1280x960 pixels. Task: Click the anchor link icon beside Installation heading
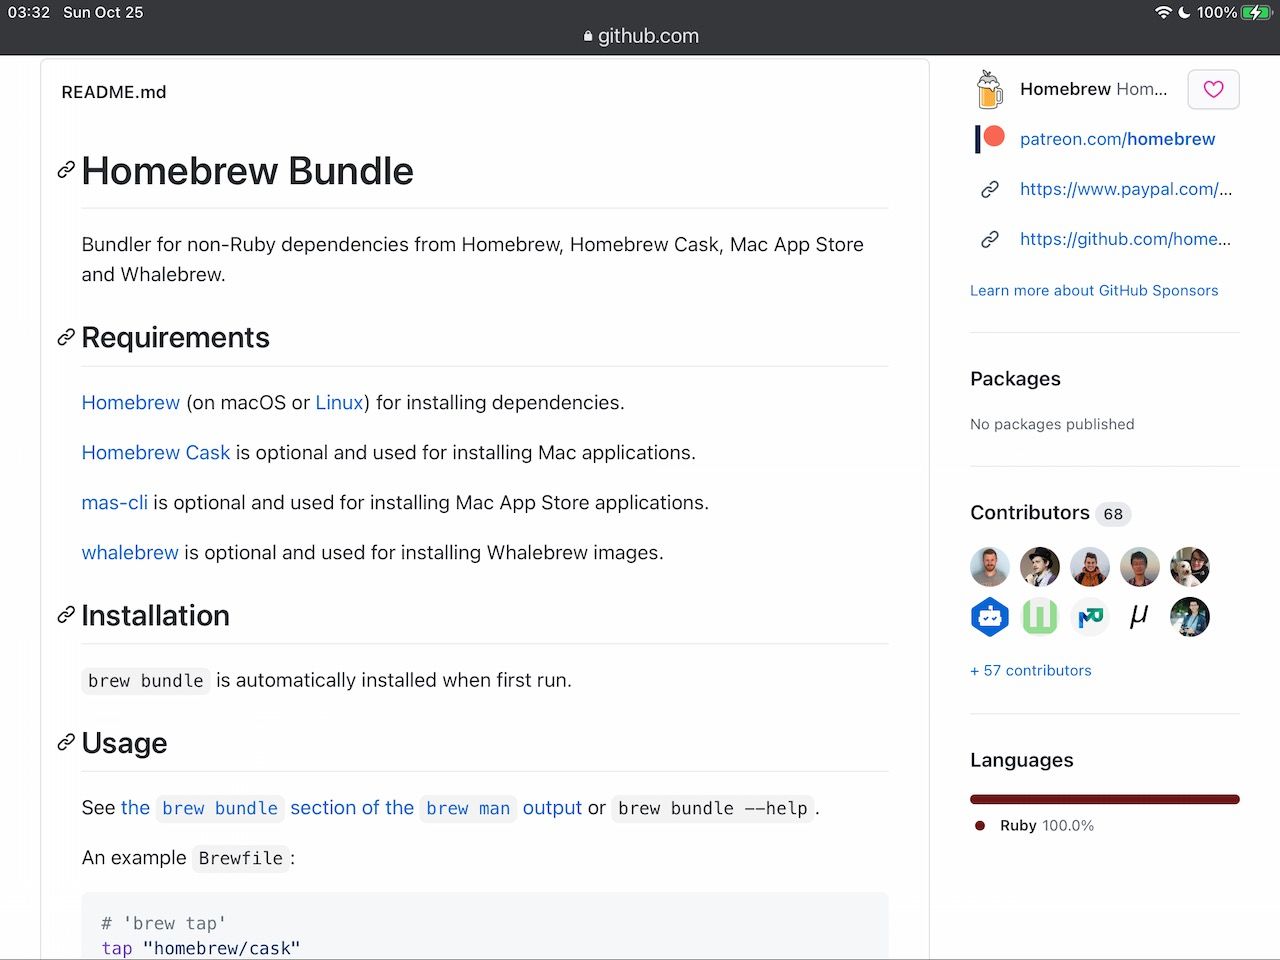click(66, 615)
